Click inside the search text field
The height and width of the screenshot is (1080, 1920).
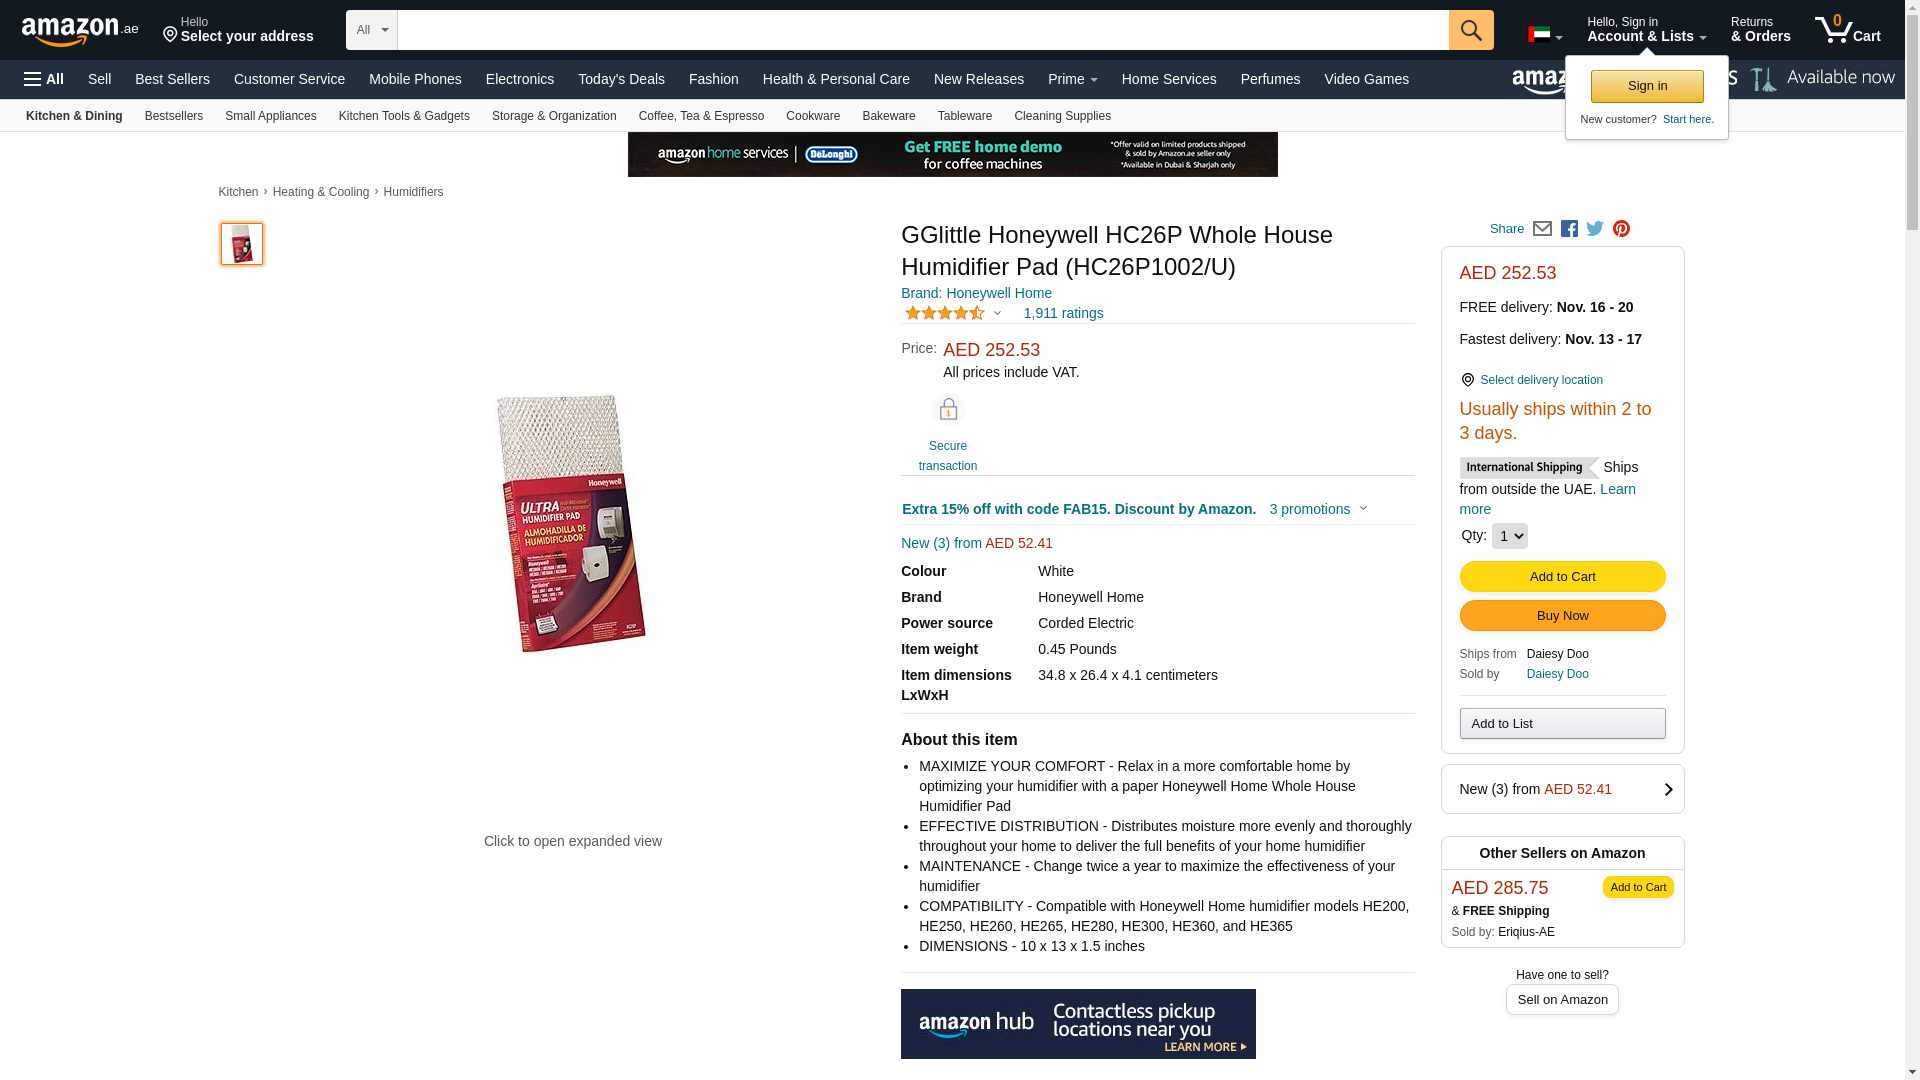pyautogui.click(x=923, y=30)
